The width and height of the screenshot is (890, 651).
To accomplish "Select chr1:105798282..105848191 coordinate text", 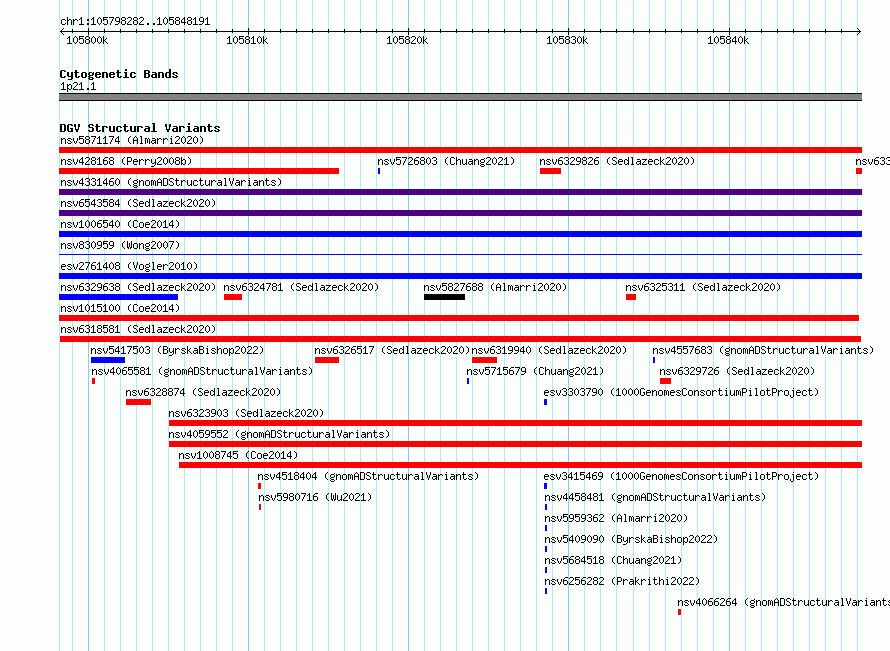I will (x=135, y=21).
